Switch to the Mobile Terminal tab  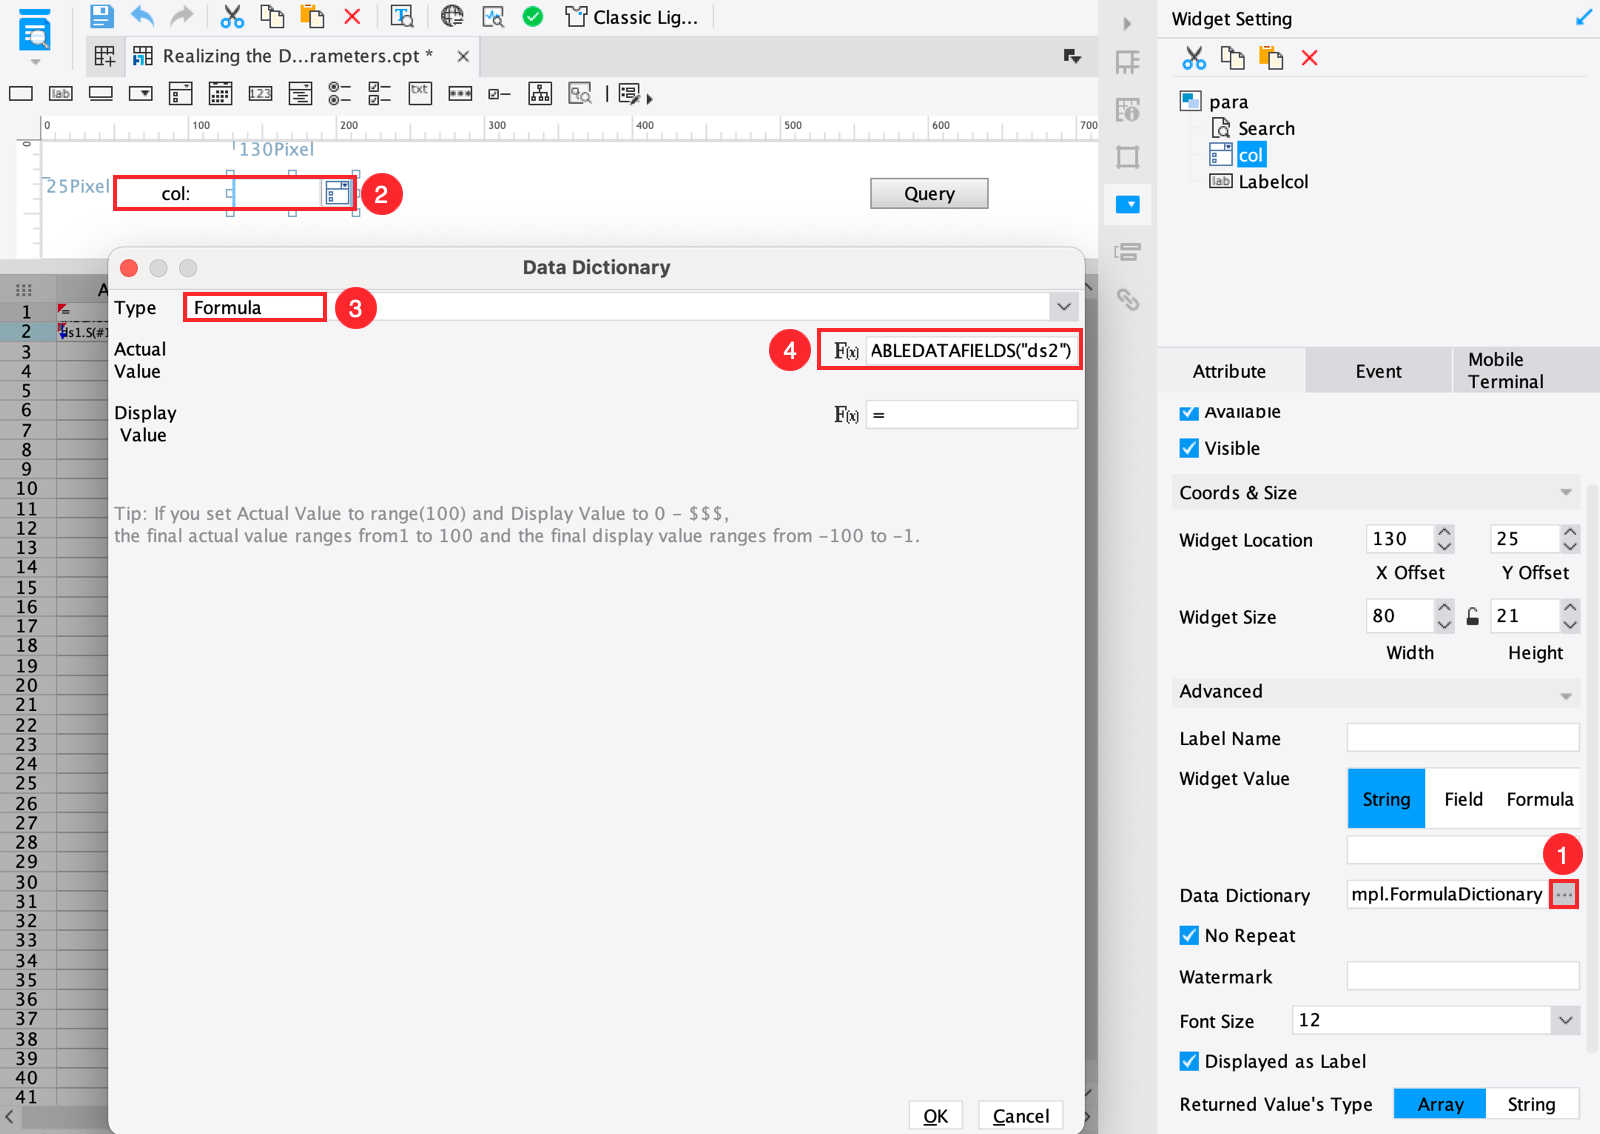click(x=1526, y=370)
